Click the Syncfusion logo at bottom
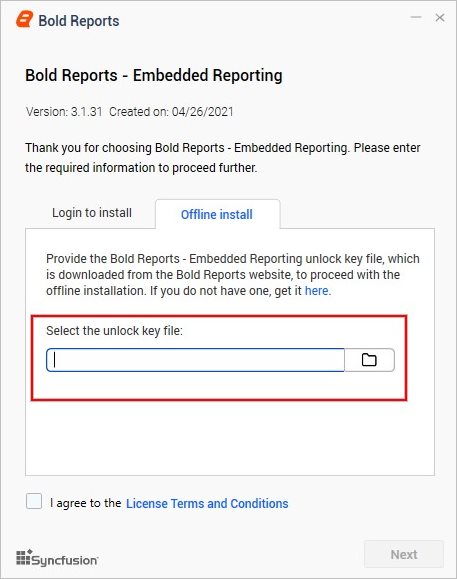Screen dimensions: 457x579 point(57,558)
